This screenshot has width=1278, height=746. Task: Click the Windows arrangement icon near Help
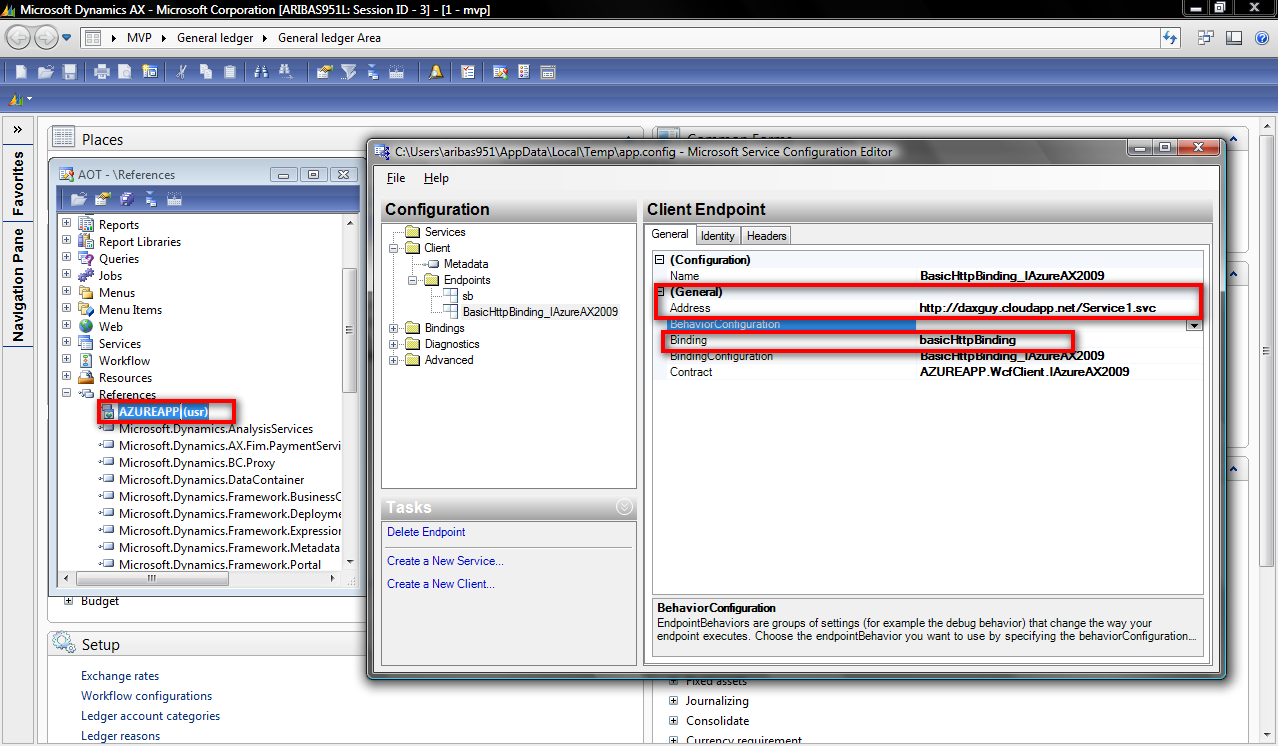point(1207,38)
